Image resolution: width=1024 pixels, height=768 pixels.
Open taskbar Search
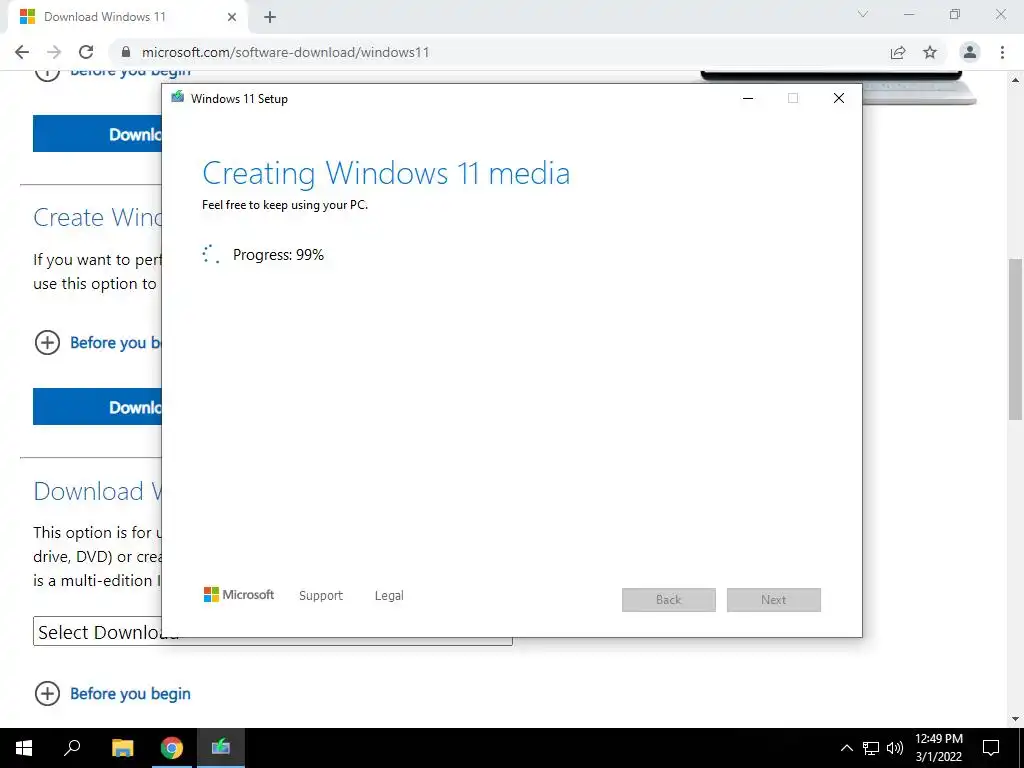pyautogui.click(x=72, y=748)
